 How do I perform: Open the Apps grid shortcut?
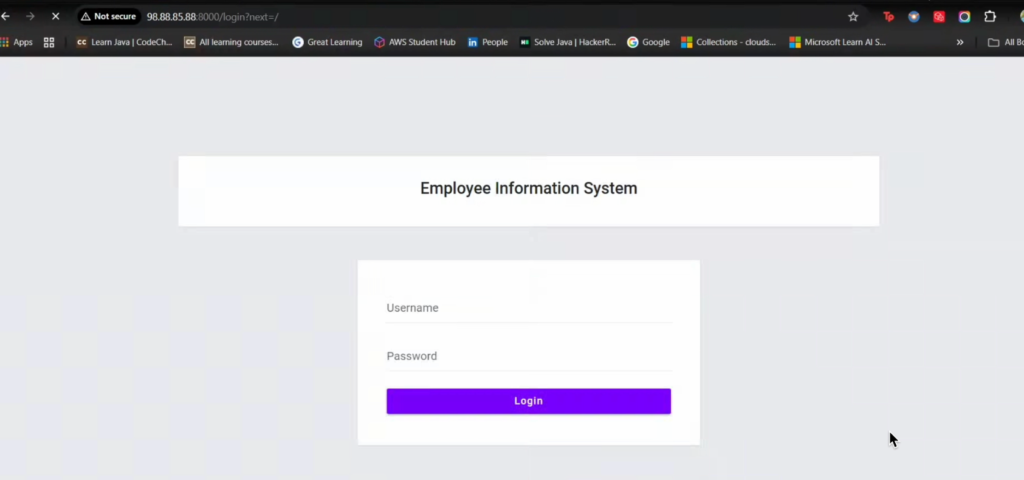click(17, 43)
